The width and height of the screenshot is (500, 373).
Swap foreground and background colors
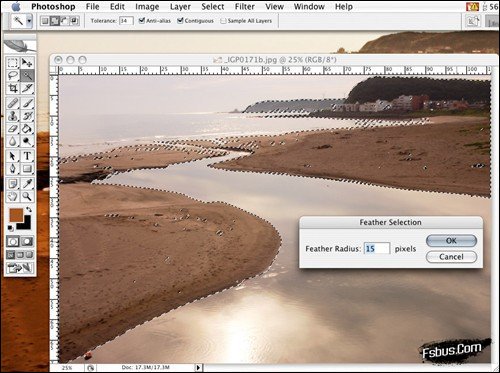pyautogui.click(x=29, y=210)
